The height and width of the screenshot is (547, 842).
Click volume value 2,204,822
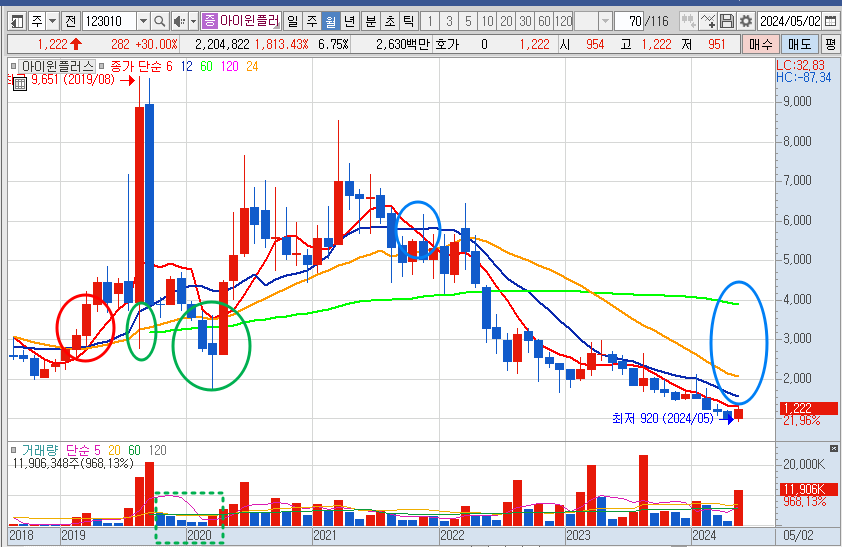click(x=222, y=45)
